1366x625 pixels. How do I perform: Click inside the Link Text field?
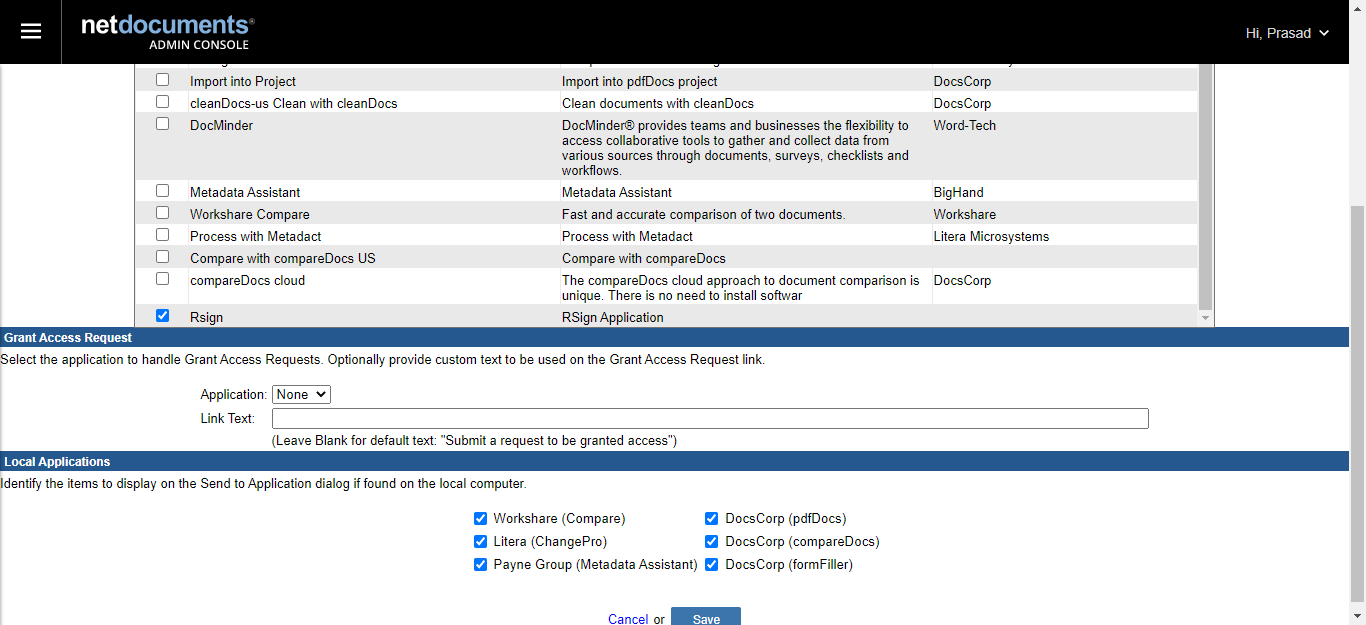[x=710, y=417]
